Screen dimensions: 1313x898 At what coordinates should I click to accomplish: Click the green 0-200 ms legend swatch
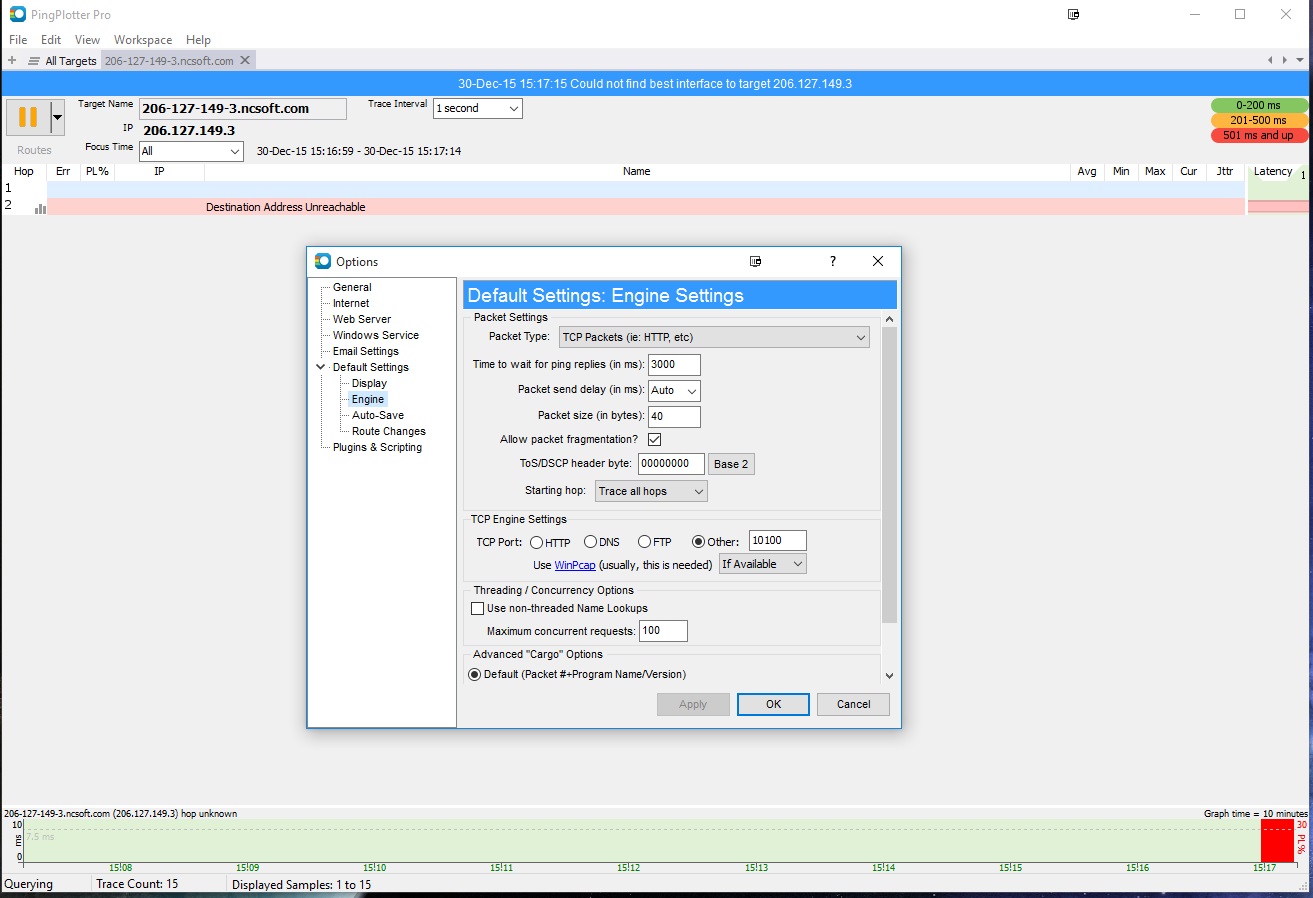(x=1259, y=105)
